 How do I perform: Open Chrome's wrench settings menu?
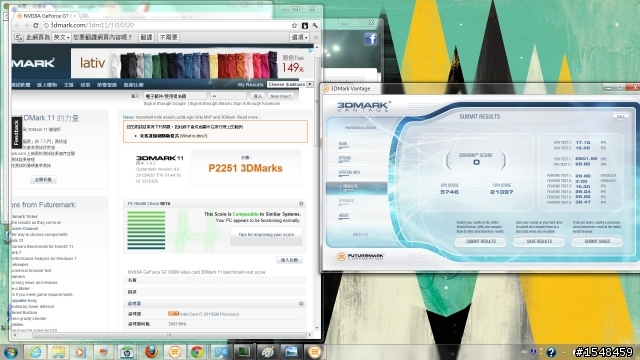[x=315, y=25]
